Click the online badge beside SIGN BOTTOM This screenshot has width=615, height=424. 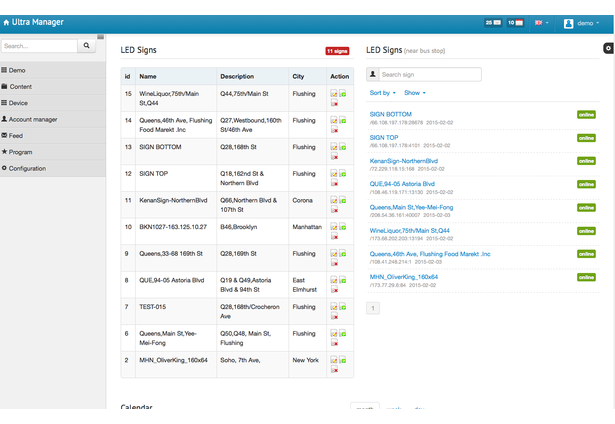586,115
